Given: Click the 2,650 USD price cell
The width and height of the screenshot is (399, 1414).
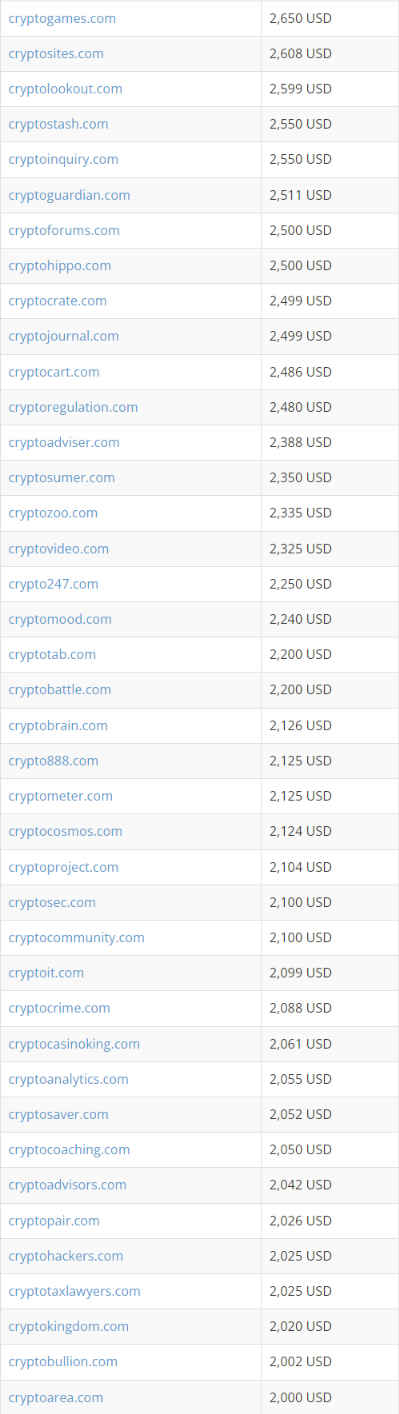Looking at the screenshot, I should tap(330, 18).
